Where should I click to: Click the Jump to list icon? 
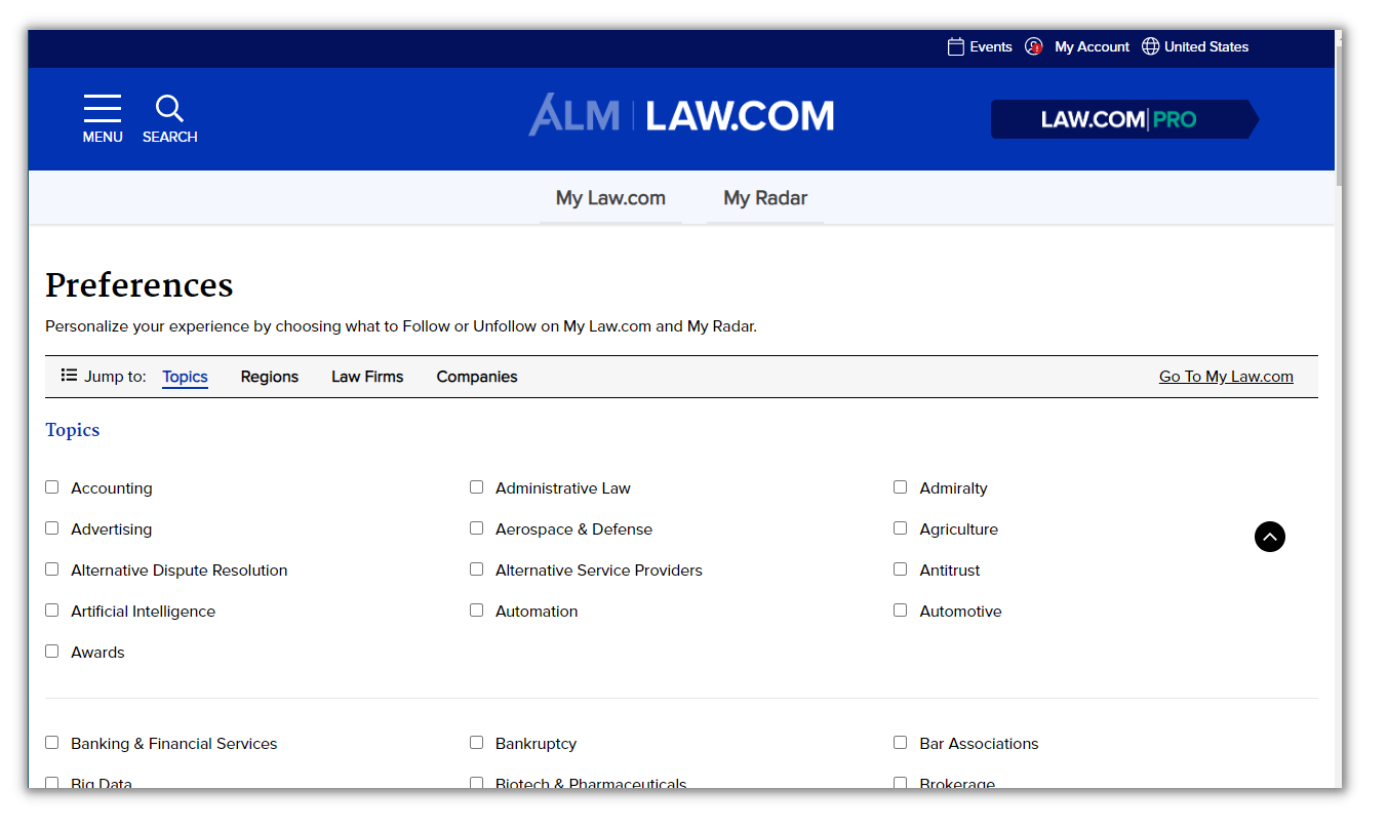[69, 376]
